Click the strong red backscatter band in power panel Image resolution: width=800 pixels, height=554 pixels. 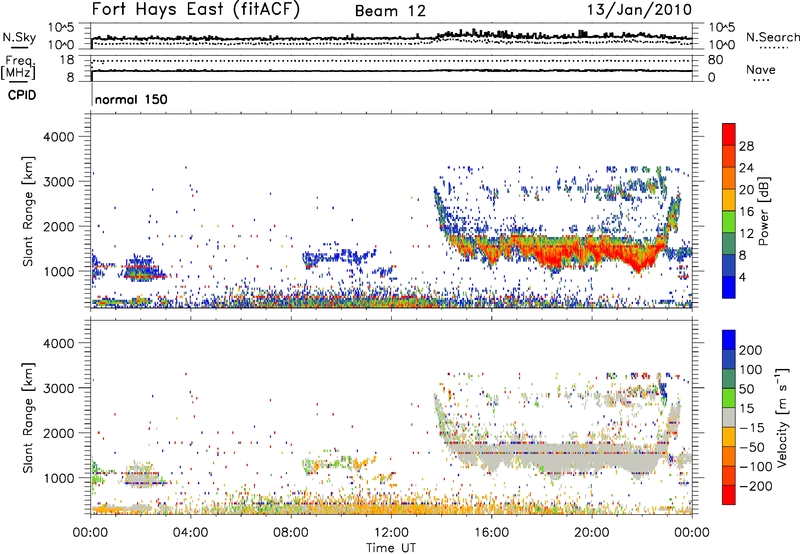tap(561, 253)
